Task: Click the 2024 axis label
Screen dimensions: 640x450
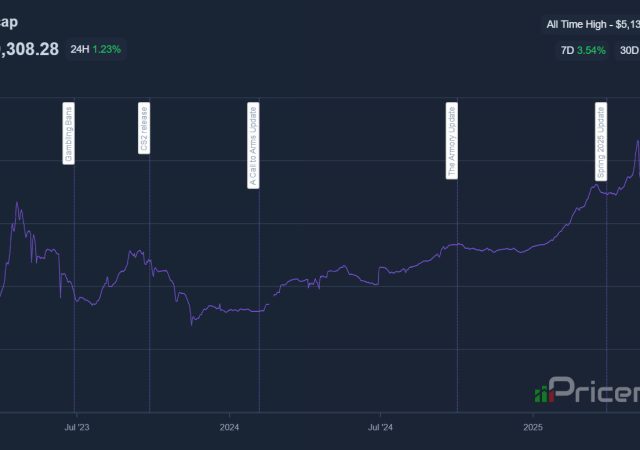Action: pos(229,428)
